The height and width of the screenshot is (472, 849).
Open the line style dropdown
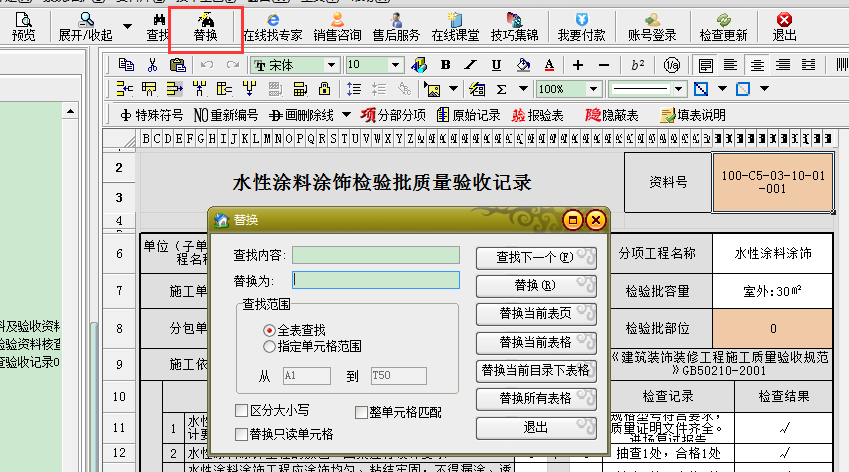point(678,89)
